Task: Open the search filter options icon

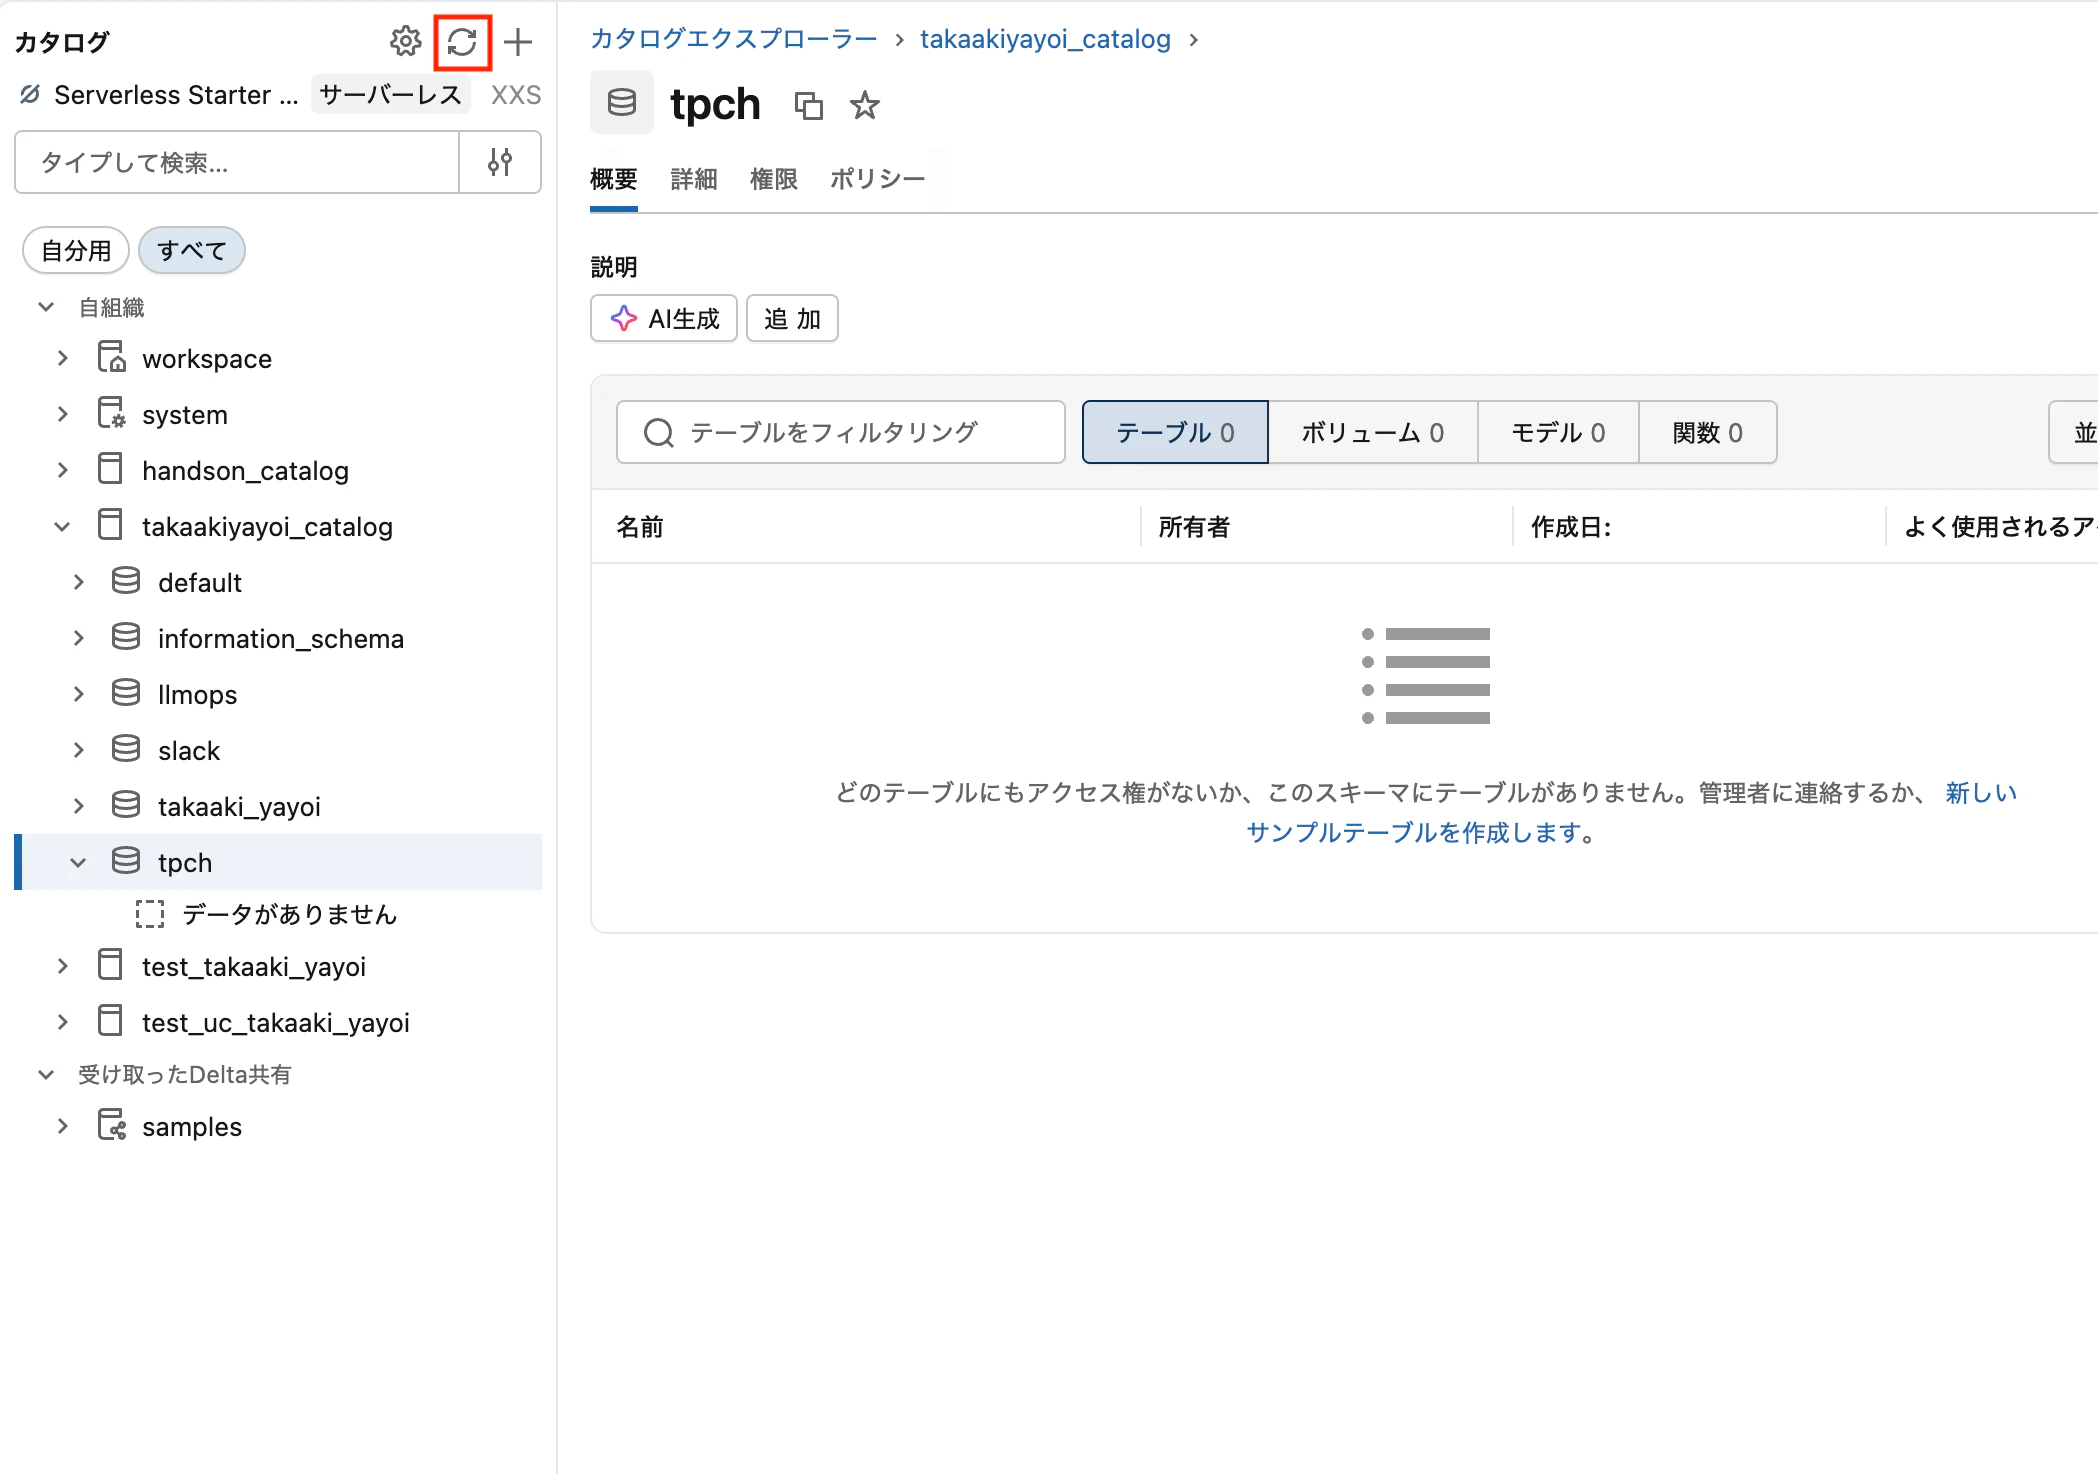Action: tap(500, 162)
